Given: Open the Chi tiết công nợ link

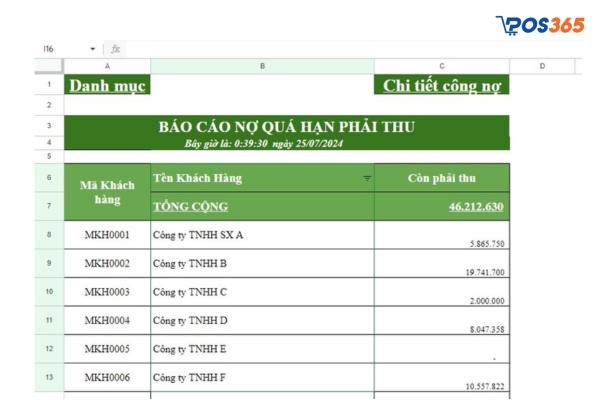Looking at the screenshot, I should point(442,85).
